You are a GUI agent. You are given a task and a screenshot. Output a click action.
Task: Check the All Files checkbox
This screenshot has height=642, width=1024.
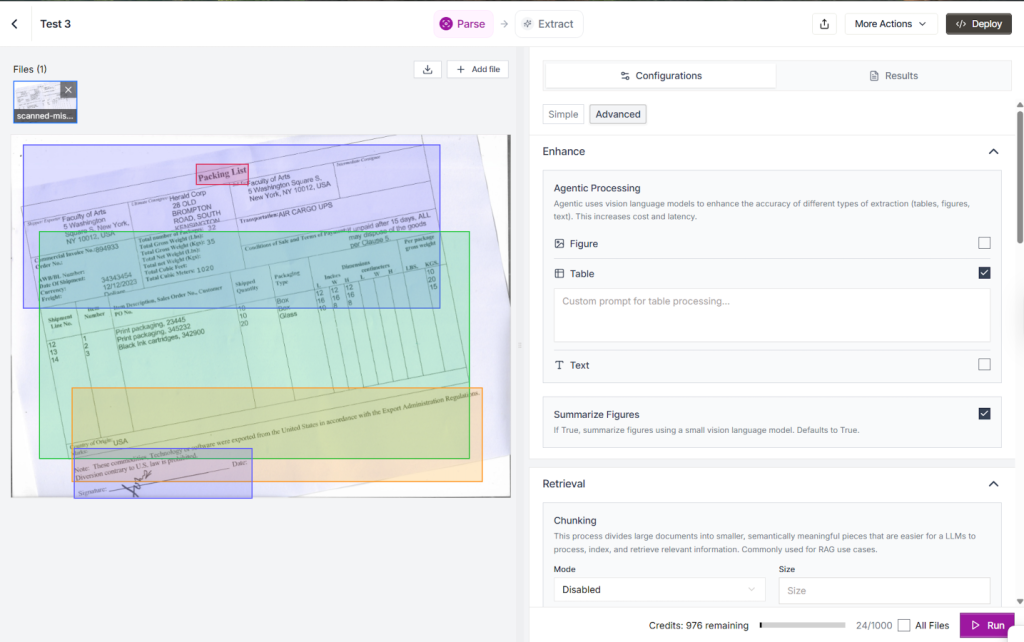[904, 626]
